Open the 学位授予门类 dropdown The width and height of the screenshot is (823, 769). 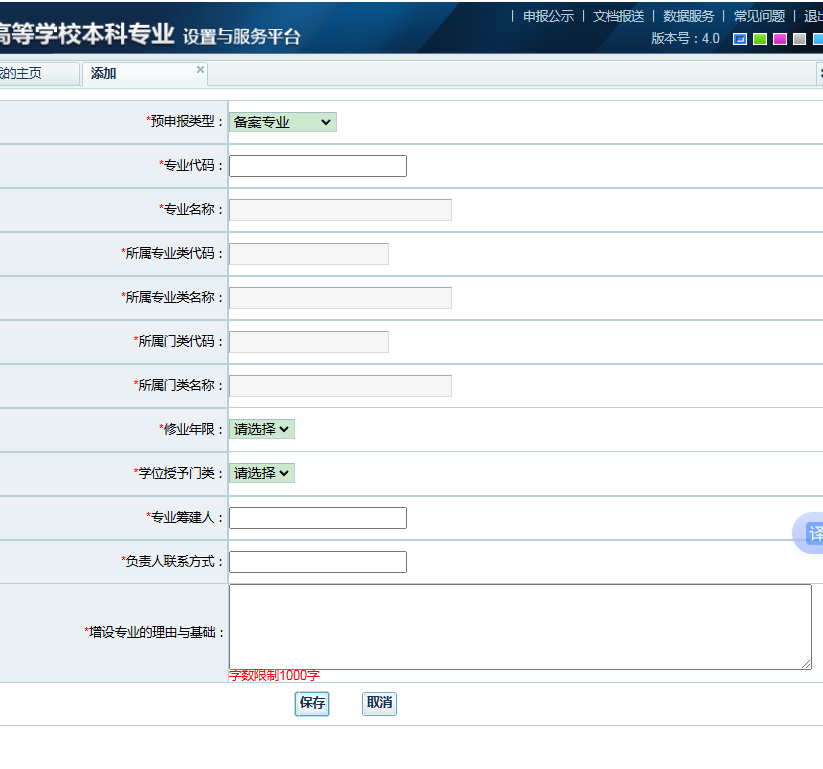click(x=262, y=473)
